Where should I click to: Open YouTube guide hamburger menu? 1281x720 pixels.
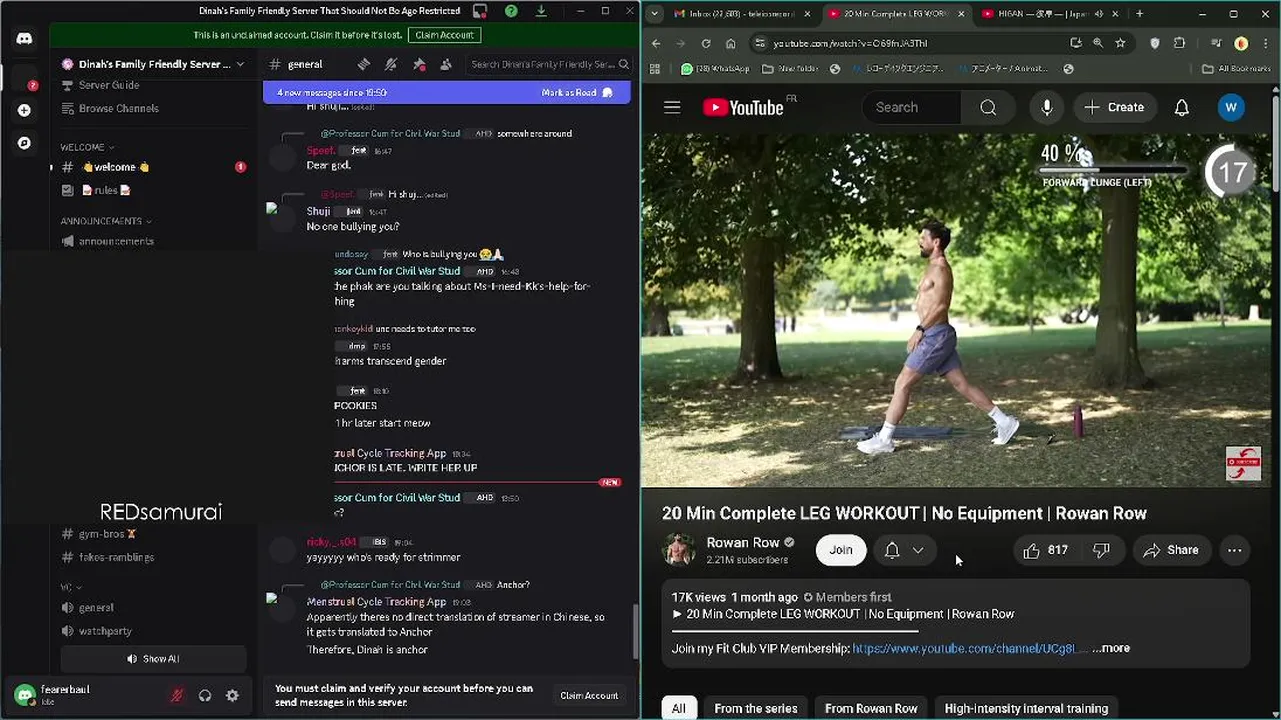[672, 107]
